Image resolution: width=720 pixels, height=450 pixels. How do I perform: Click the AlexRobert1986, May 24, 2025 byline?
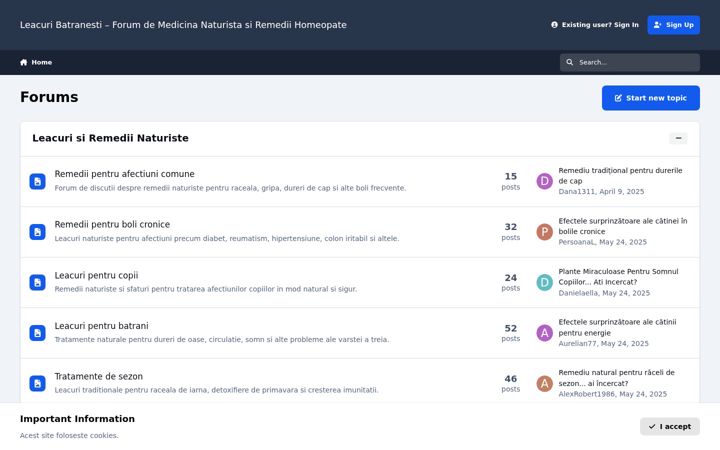613,394
